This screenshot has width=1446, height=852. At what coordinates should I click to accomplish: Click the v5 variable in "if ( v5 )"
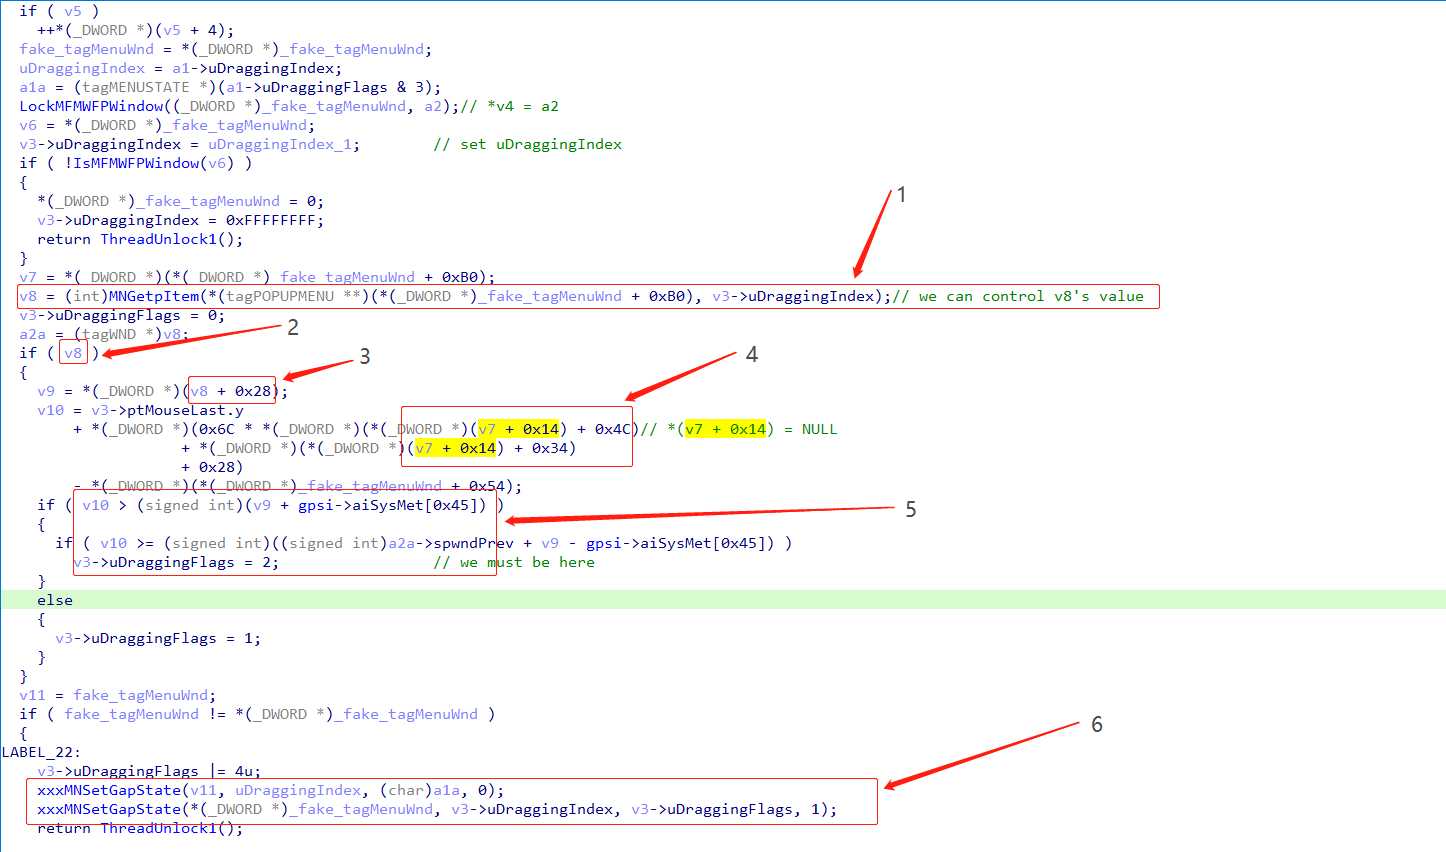pyautogui.click(x=73, y=11)
